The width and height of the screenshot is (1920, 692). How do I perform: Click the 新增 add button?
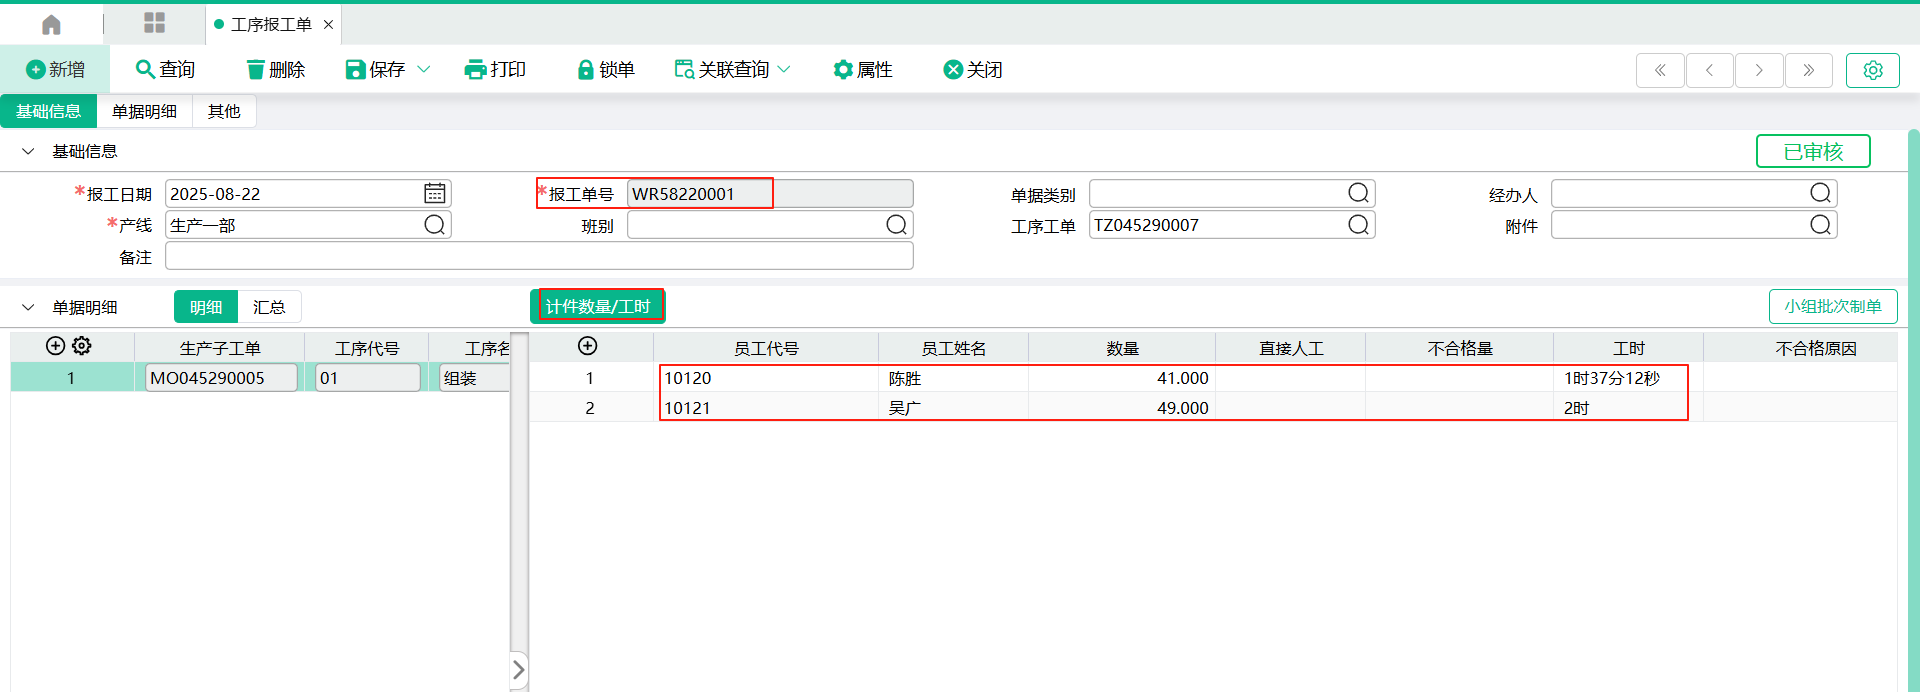click(55, 69)
